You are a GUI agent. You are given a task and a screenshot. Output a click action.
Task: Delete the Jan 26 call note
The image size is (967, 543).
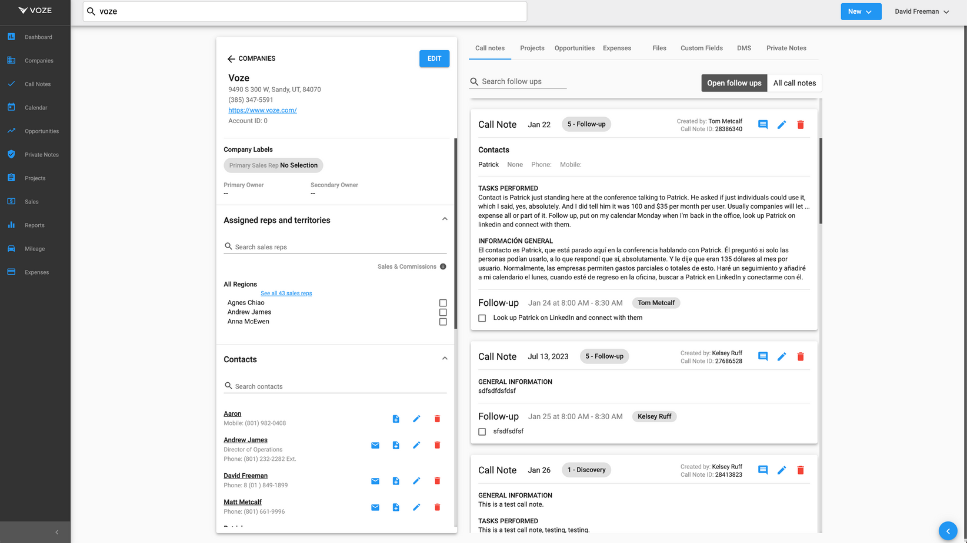point(800,470)
